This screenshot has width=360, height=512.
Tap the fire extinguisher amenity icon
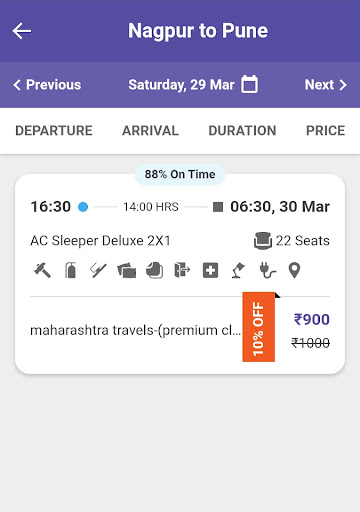tap(70, 270)
